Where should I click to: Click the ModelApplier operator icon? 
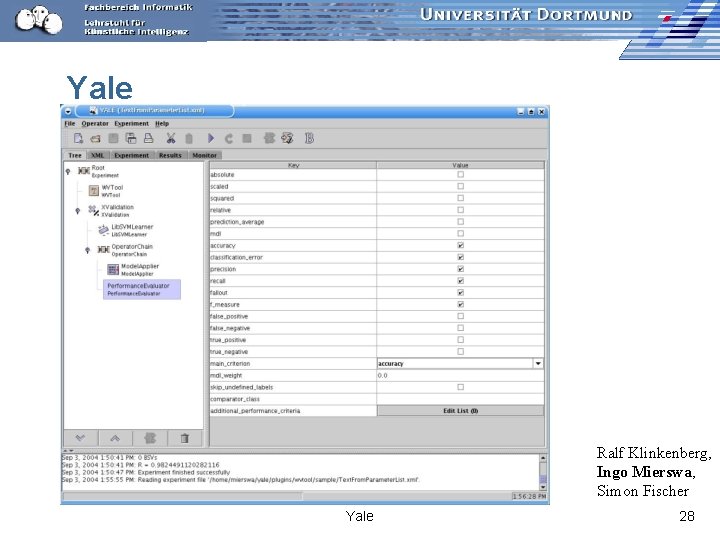pyautogui.click(x=113, y=270)
